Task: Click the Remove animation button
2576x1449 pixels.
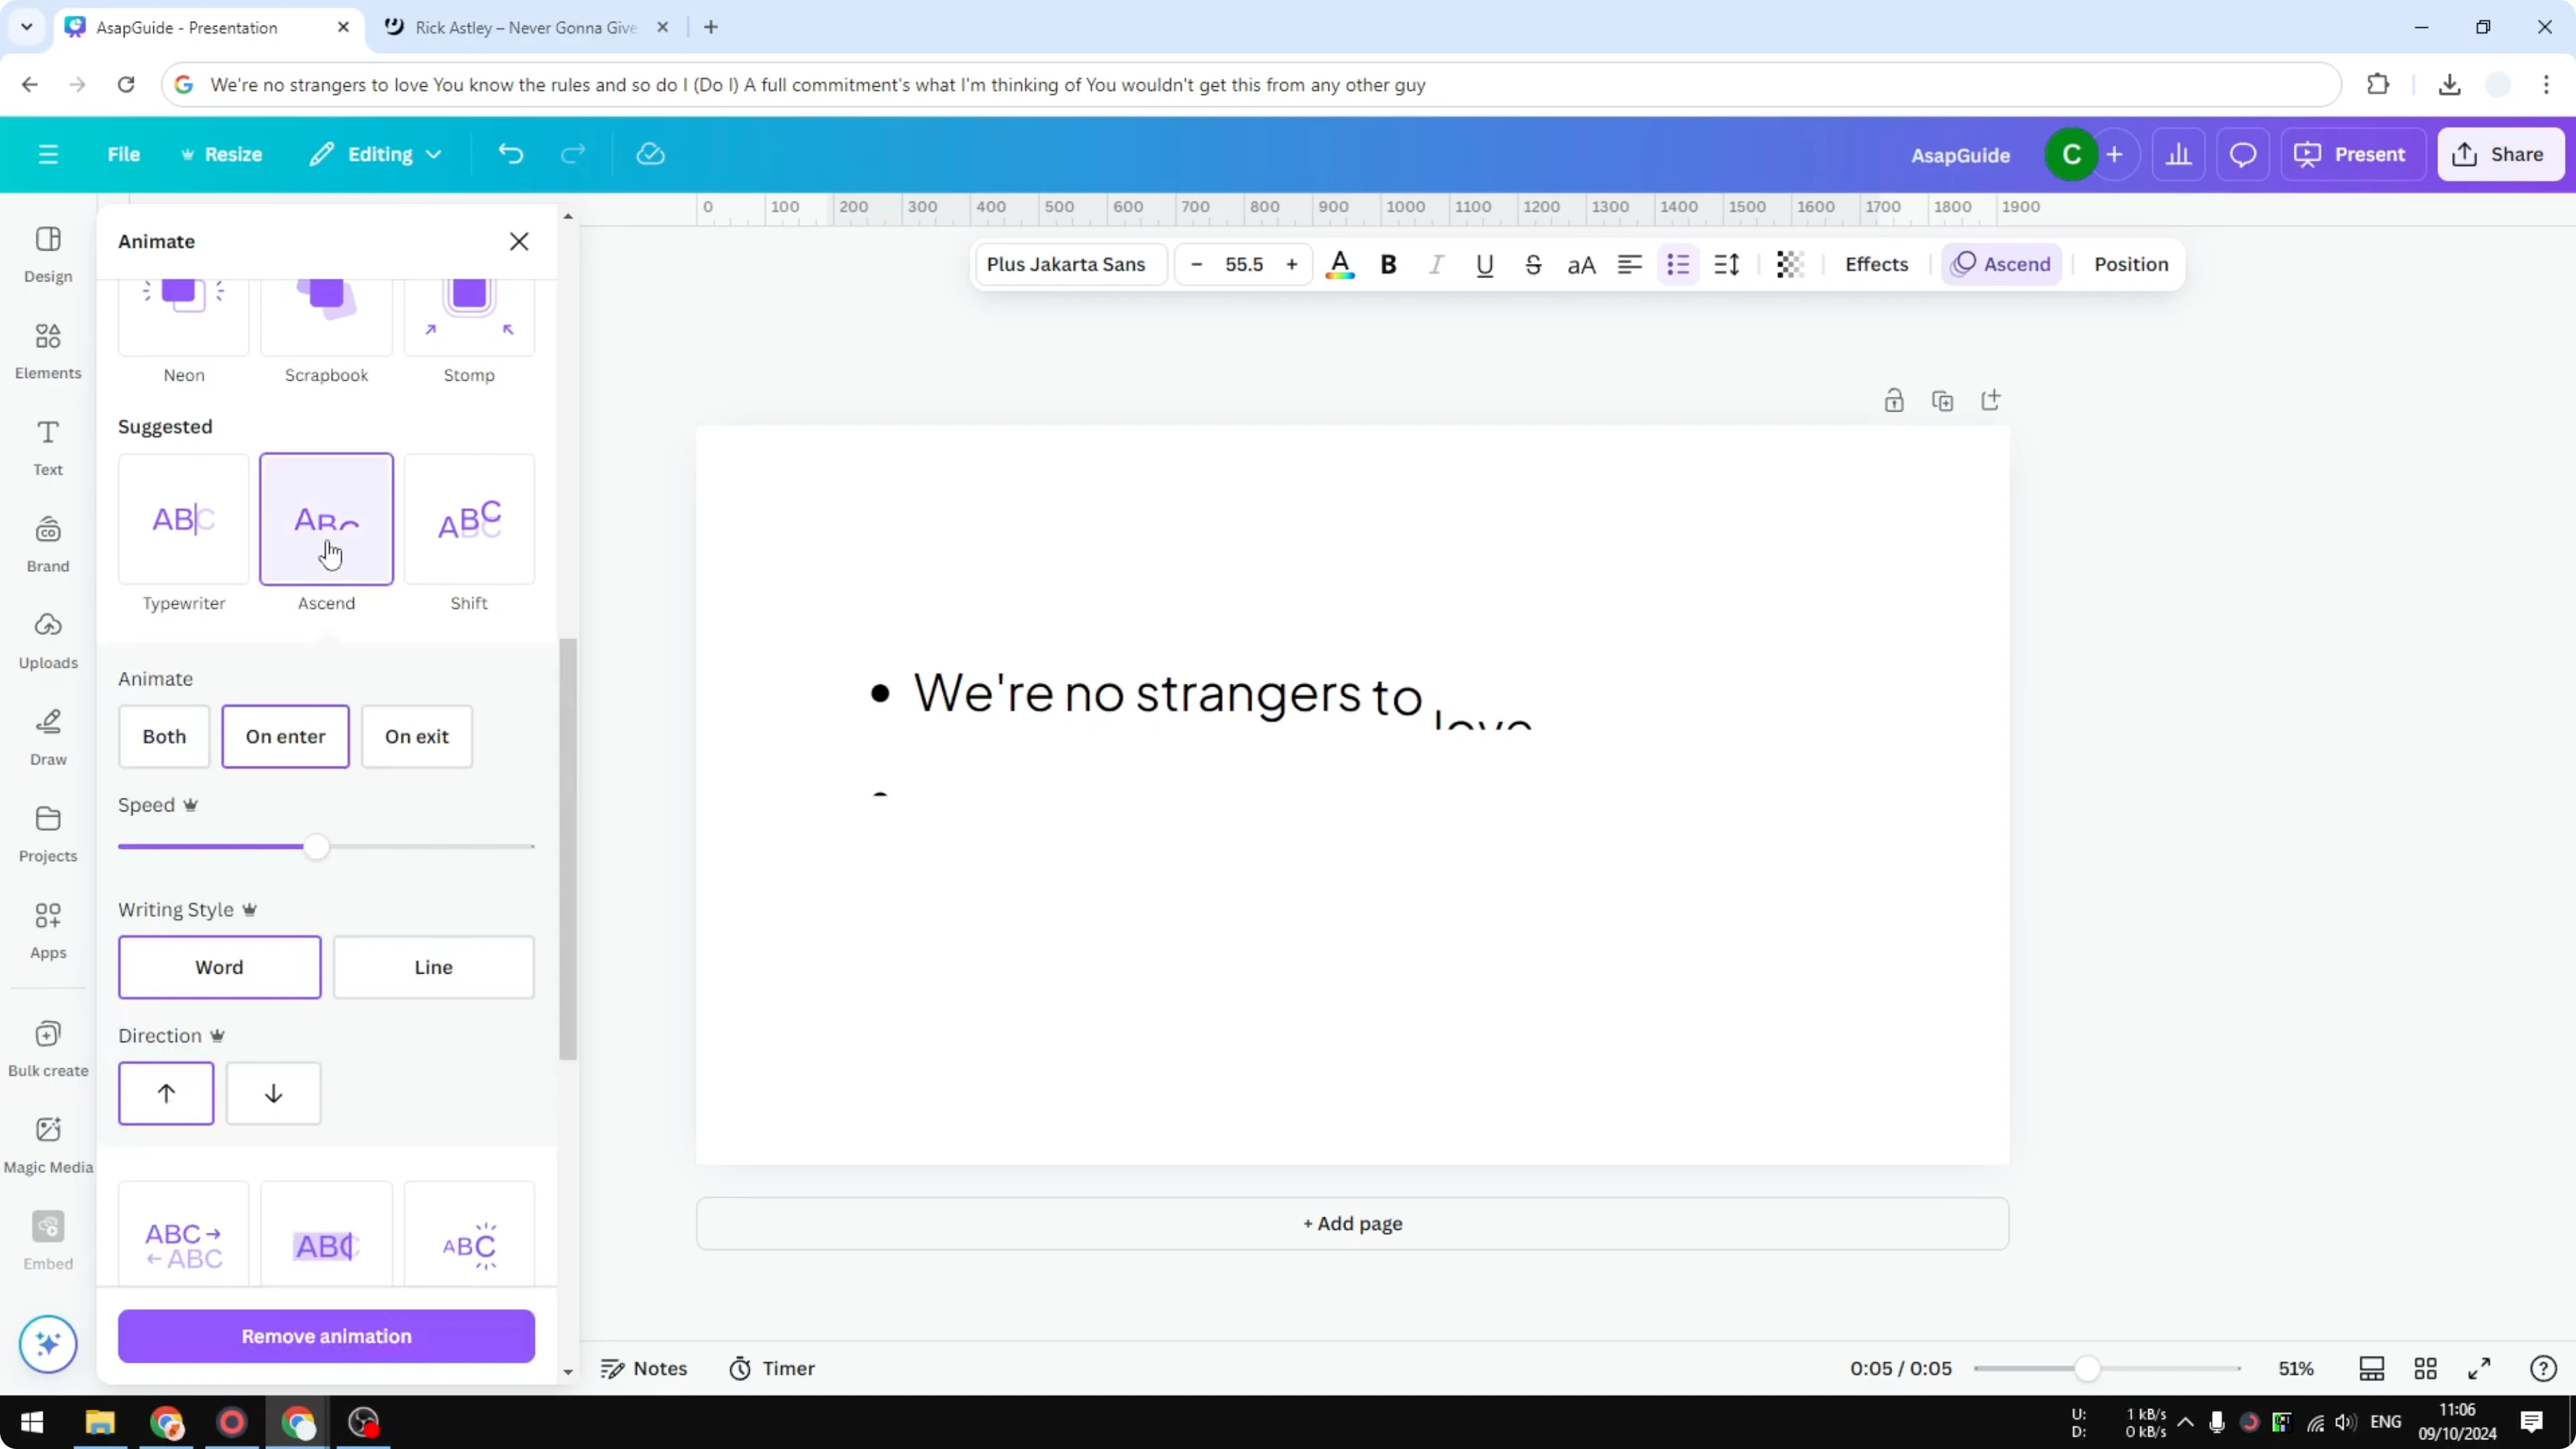Action: pos(326,1336)
